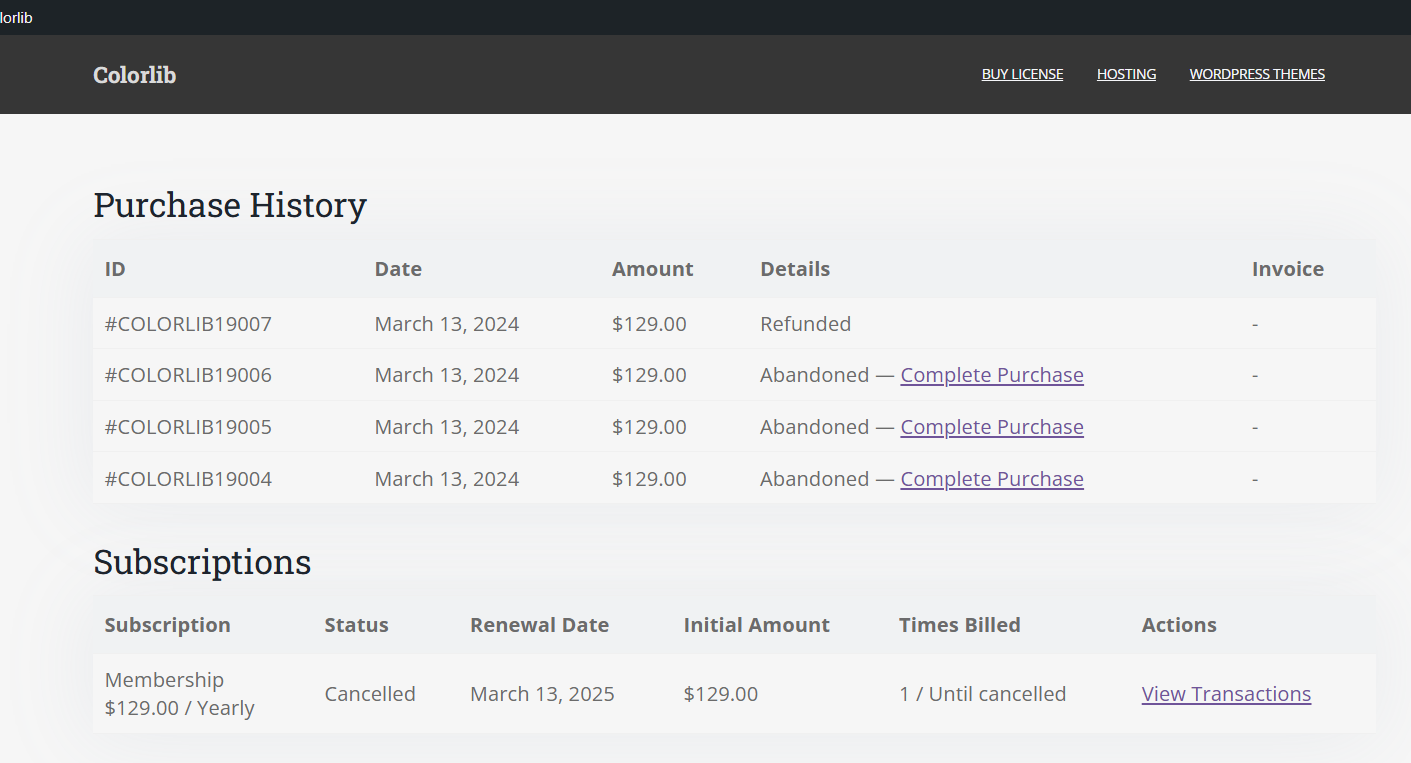Open the WordPress Themes menu link

click(x=1257, y=74)
